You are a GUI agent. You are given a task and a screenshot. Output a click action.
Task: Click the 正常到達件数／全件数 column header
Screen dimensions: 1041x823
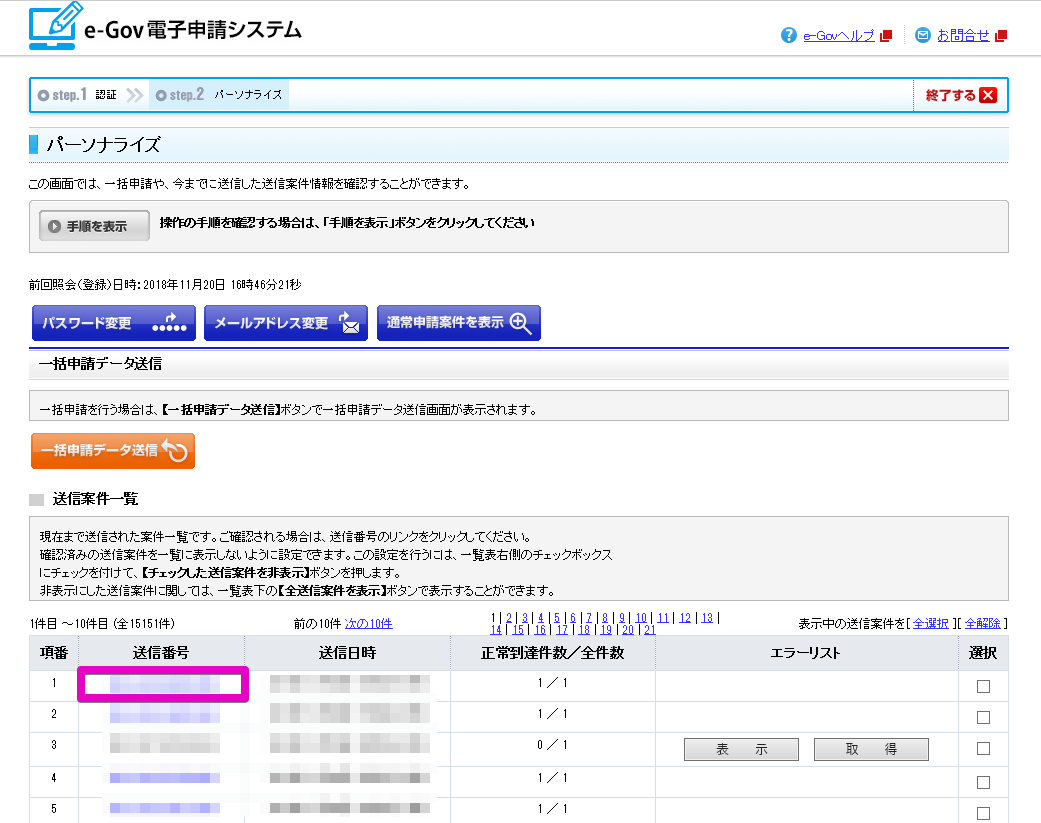(552, 653)
